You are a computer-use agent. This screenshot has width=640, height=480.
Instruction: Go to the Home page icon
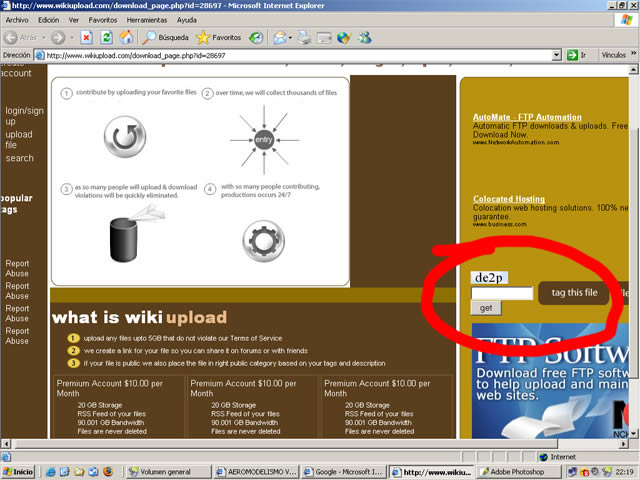127,37
